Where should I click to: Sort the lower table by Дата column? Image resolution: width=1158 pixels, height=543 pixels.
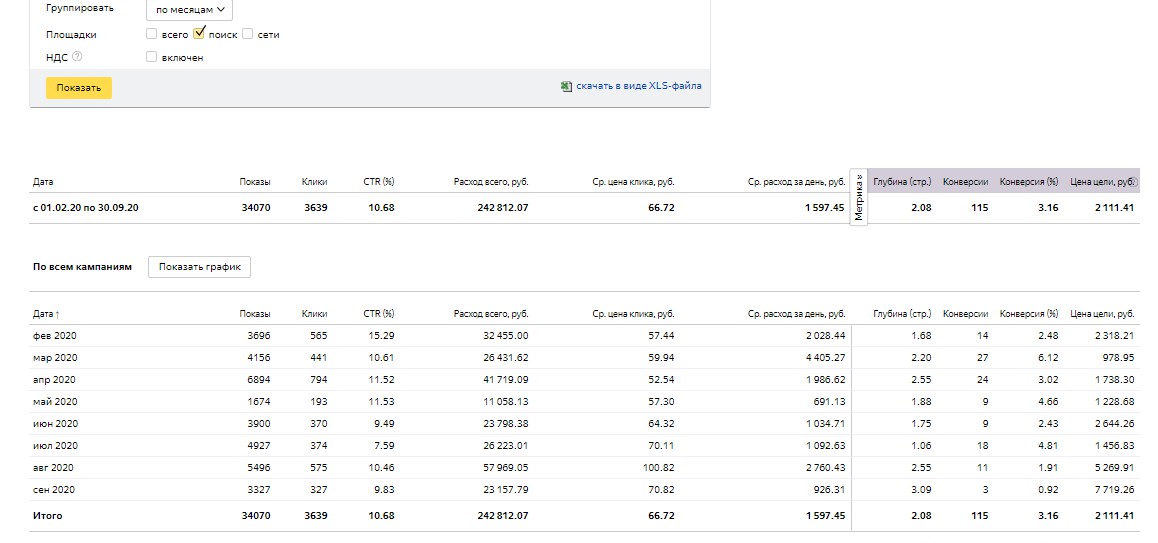[x=46, y=314]
